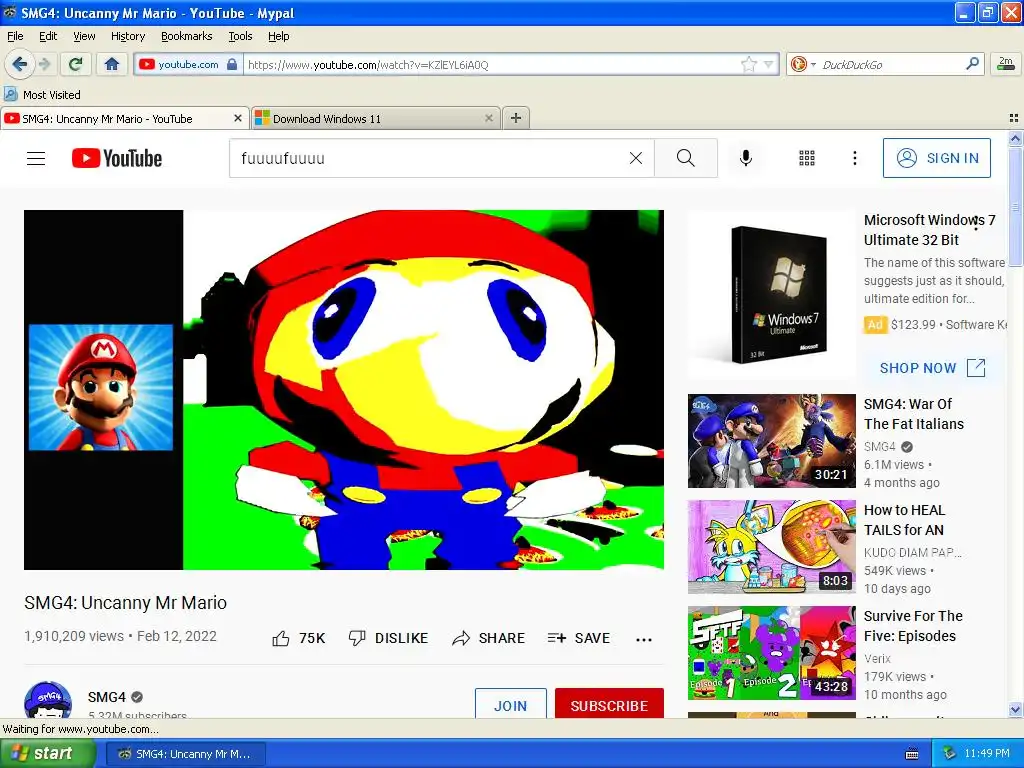Open the Help menu
The height and width of the screenshot is (768, 1024).
tap(278, 36)
